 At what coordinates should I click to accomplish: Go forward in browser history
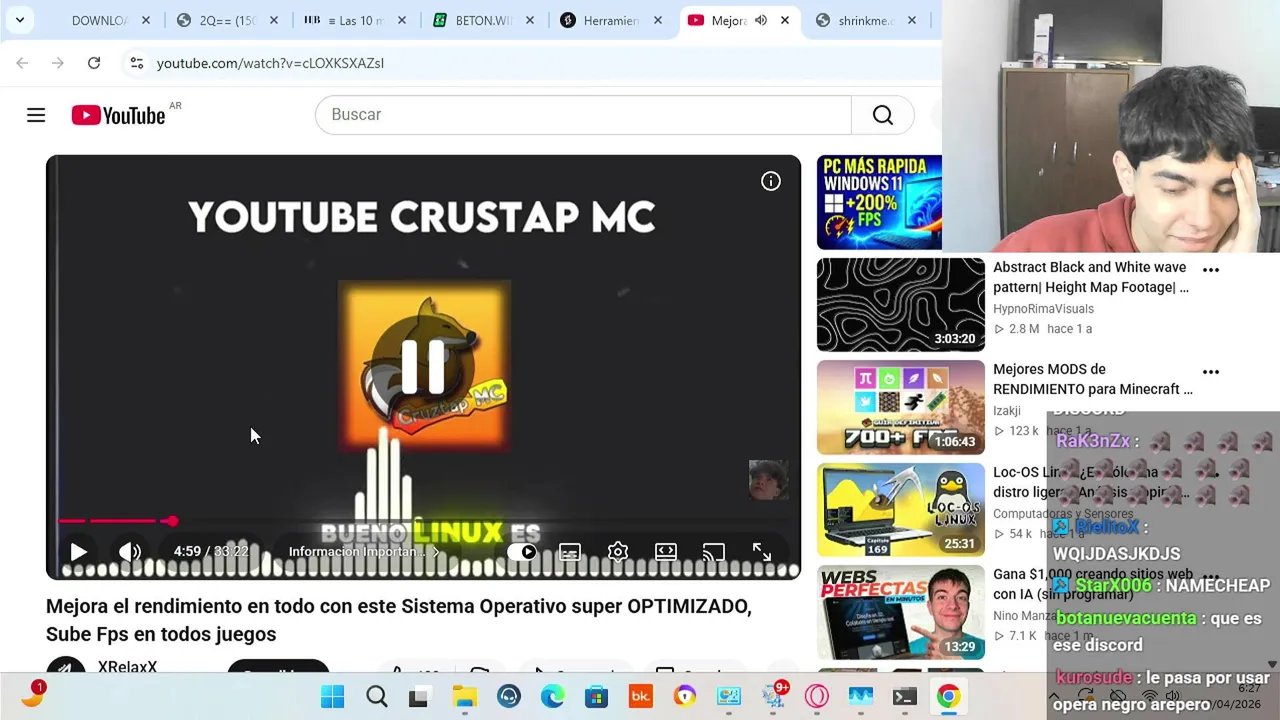(x=58, y=63)
